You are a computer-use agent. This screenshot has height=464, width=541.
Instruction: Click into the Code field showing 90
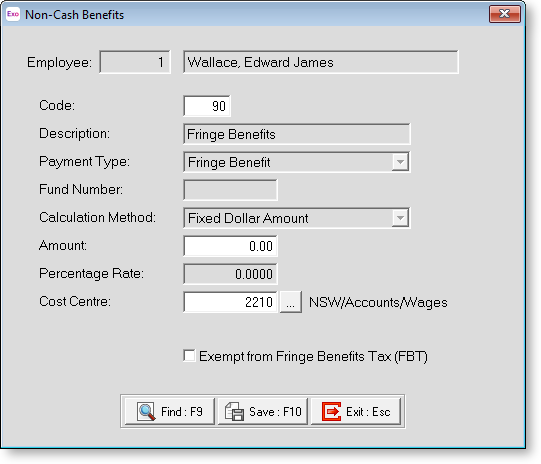(x=207, y=106)
